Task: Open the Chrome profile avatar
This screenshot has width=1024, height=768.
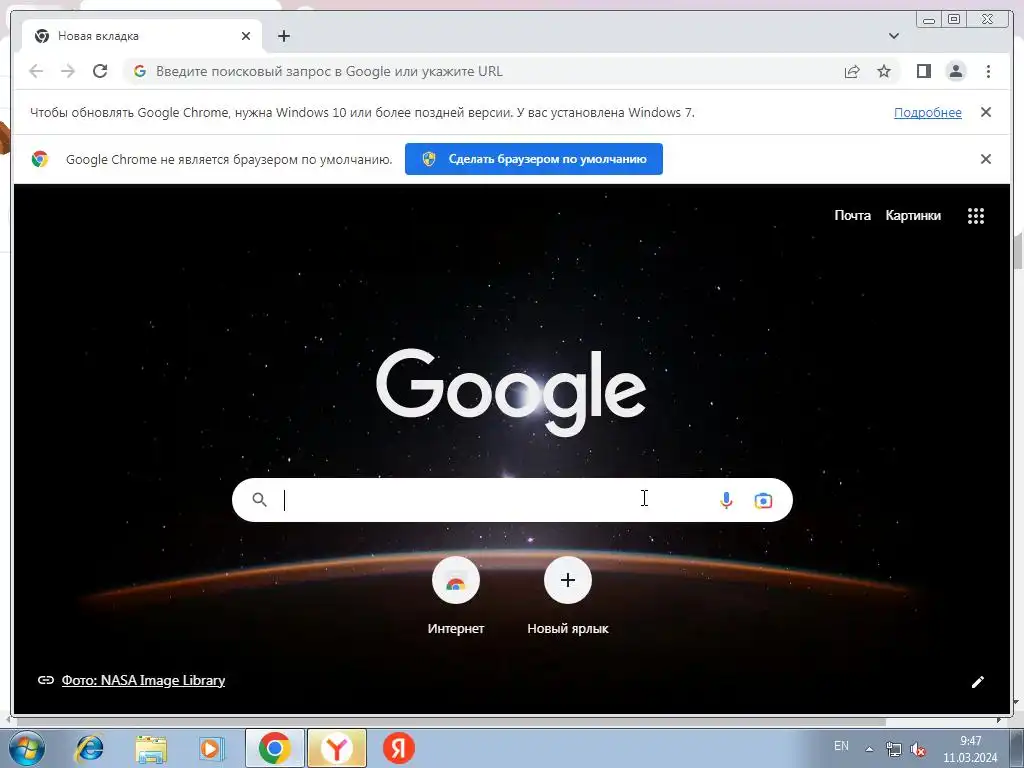Action: click(x=956, y=71)
